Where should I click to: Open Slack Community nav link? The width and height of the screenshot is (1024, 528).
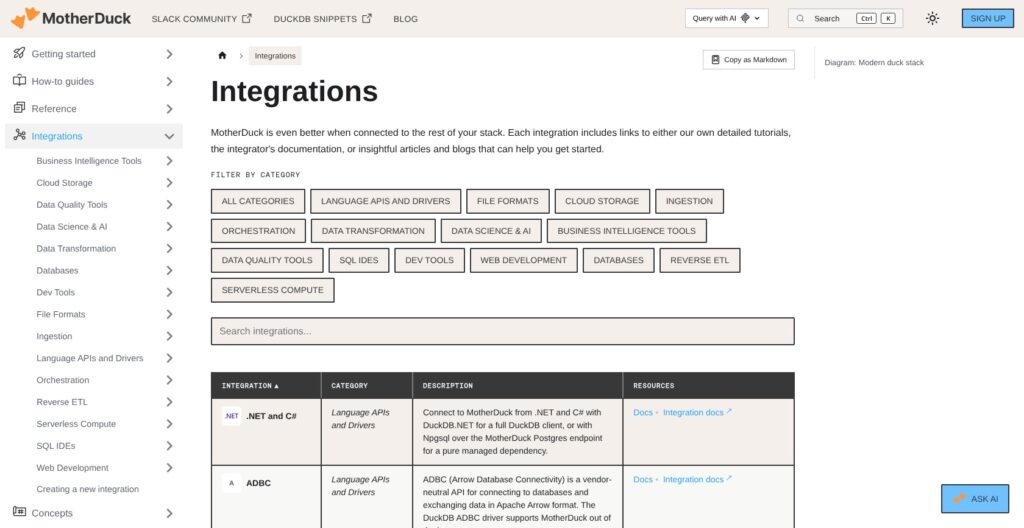click(x=201, y=19)
